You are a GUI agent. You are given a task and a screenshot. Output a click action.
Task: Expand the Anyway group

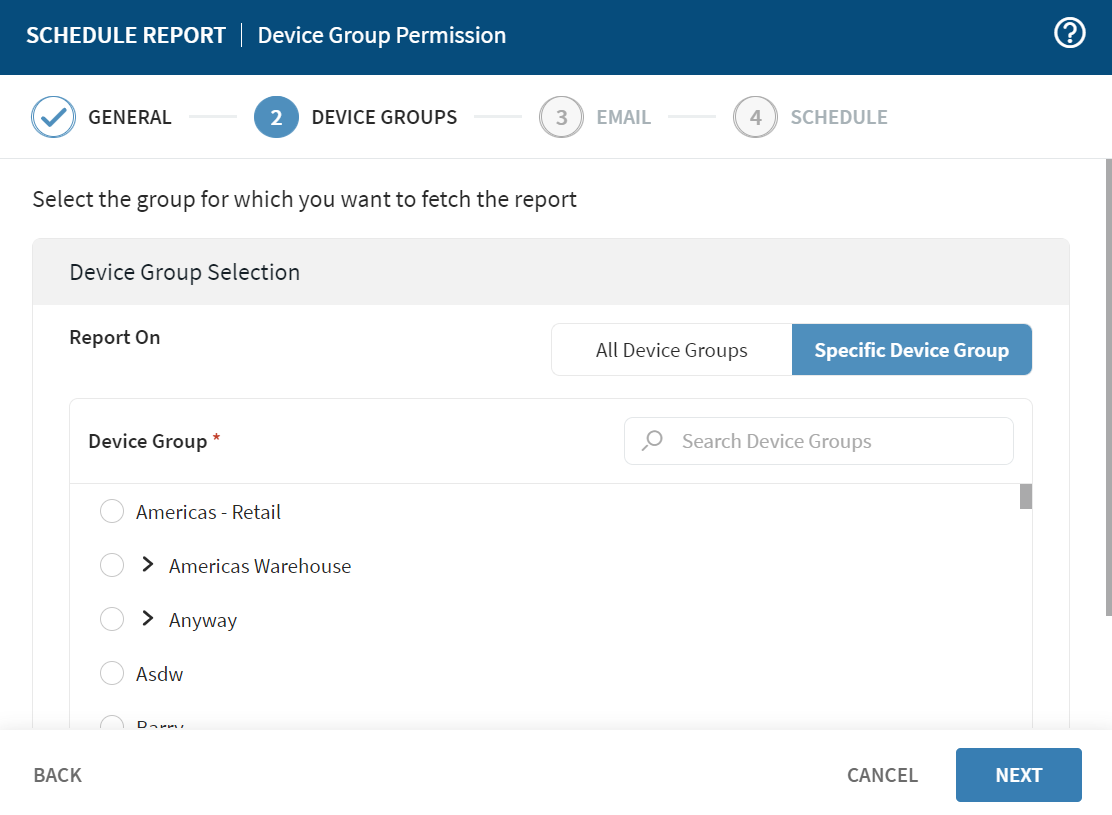(x=148, y=619)
